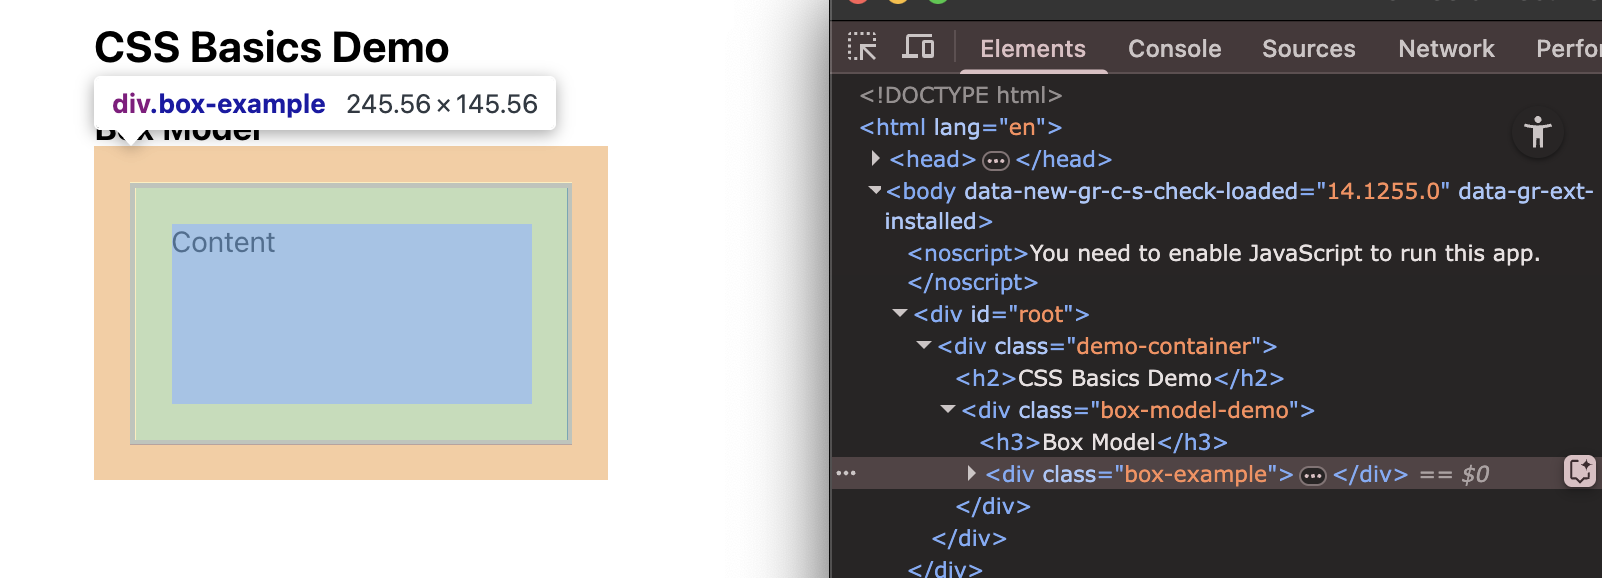The image size is (1602, 578).
Task: Click the ellipsis badge inside box-example div
Action: tap(1312, 475)
